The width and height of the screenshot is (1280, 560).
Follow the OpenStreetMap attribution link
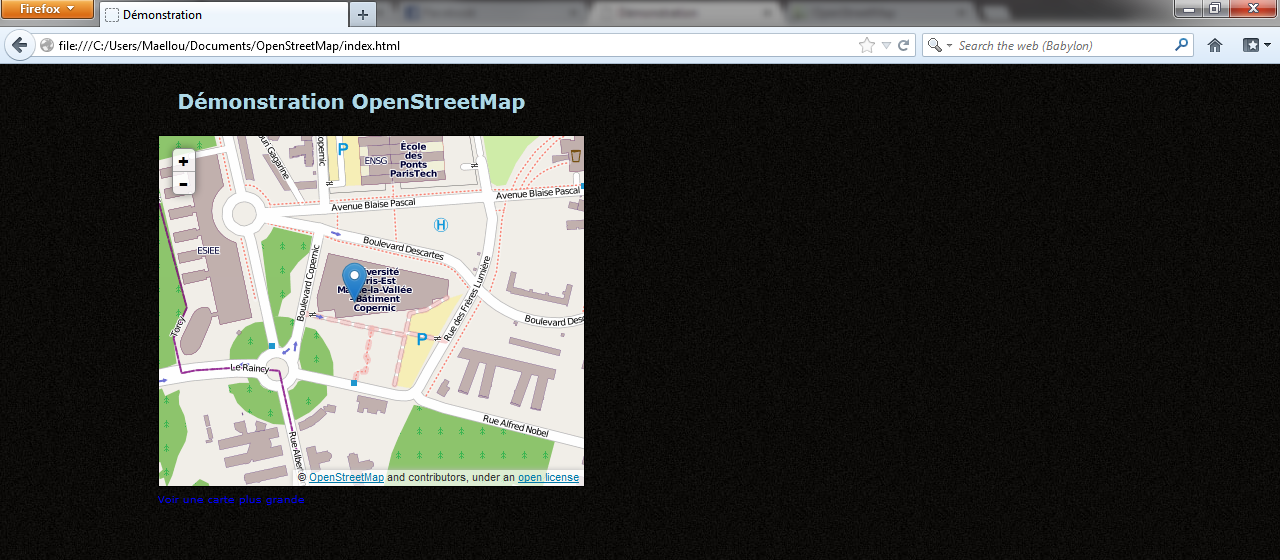[346, 477]
